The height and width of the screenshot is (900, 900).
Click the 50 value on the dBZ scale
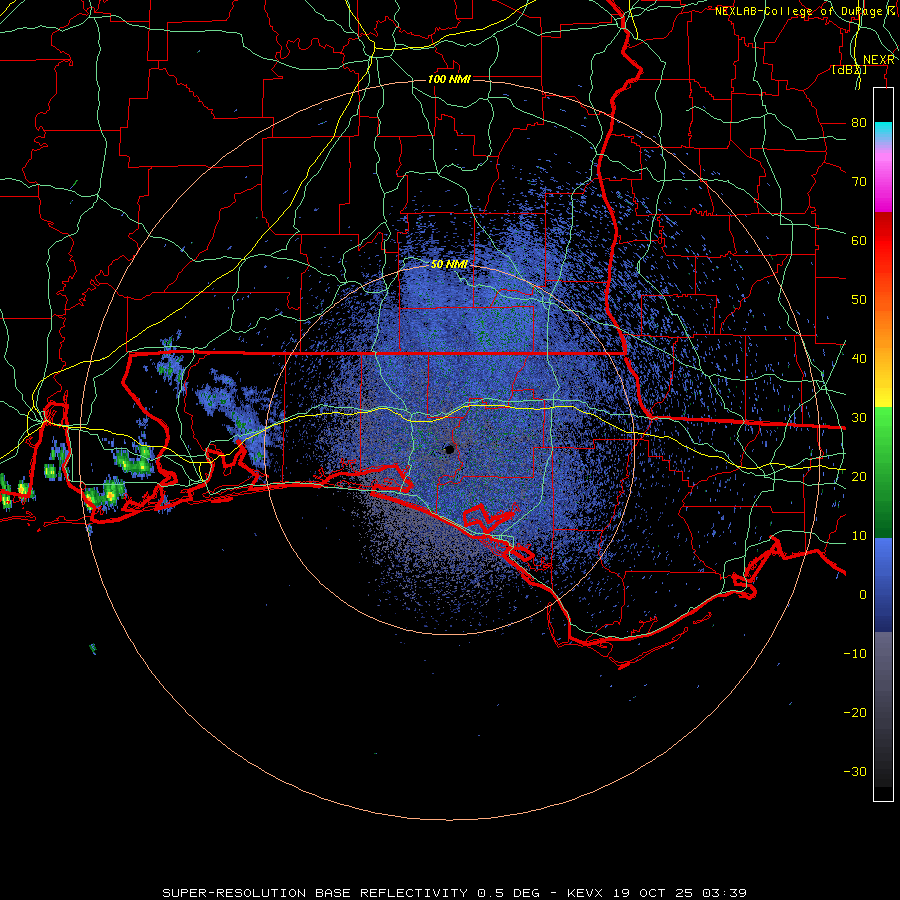(859, 300)
